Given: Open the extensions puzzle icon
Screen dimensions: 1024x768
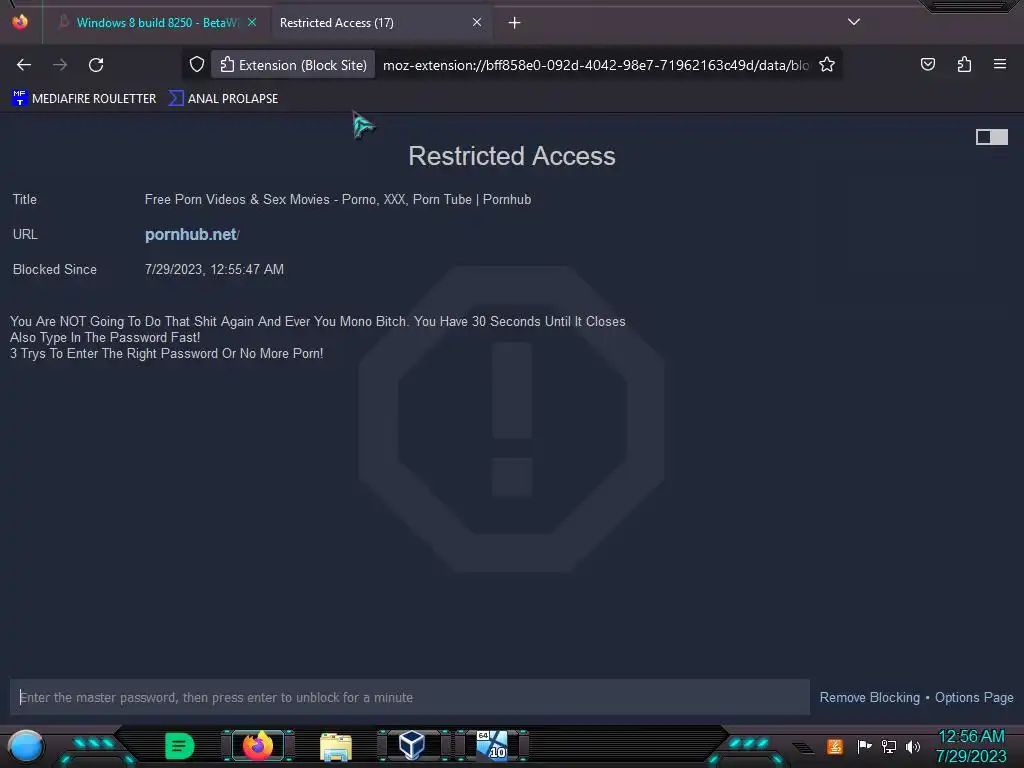Looking at the screenshot, I should (964, 64).
